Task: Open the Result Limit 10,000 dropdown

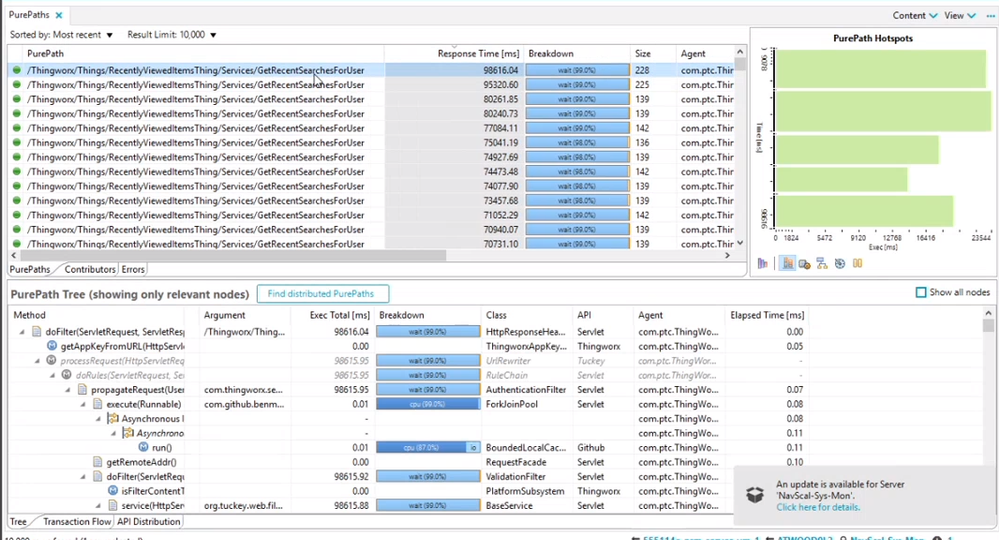Action: pos(172,35)
